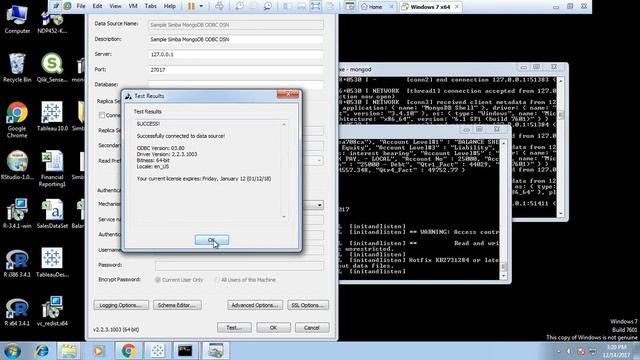640x360 pixels.
Task: Take a VM snapshot via toolbar icon
Action: click(x=240, y=6)
